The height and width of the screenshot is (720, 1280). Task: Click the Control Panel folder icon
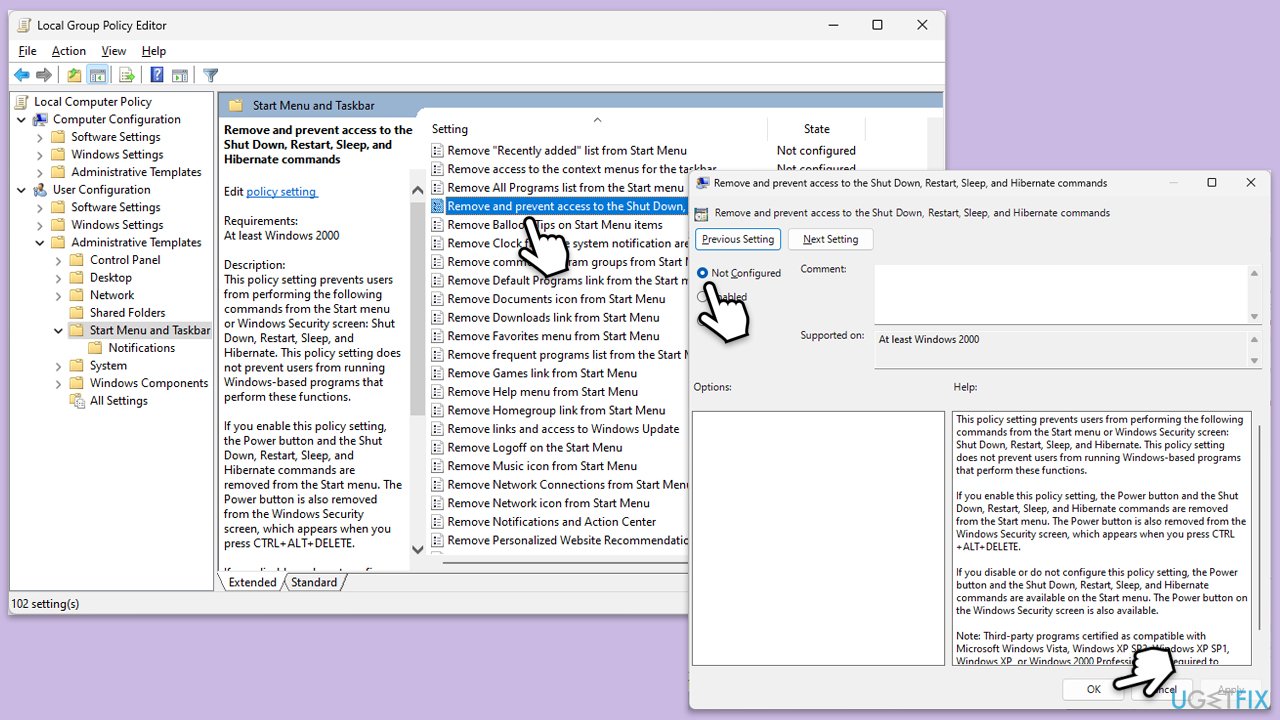(x=77, y=260)
